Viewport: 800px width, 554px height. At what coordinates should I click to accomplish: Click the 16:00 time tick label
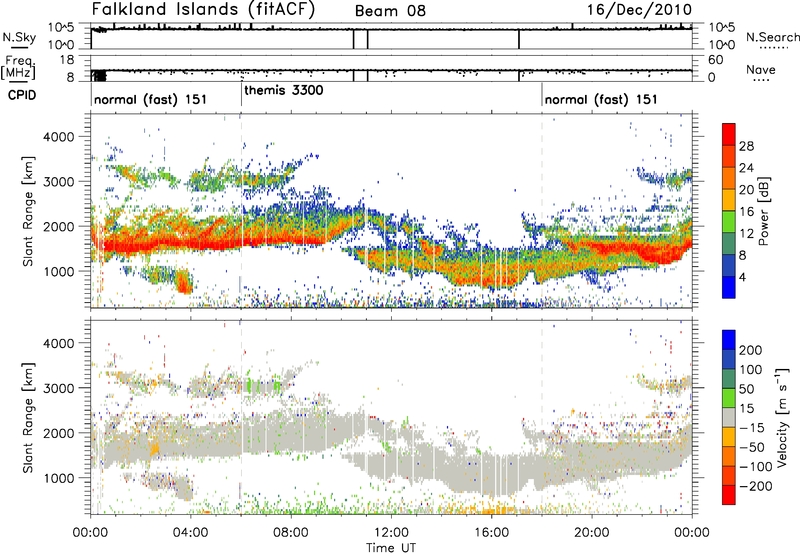pos(491,533)
